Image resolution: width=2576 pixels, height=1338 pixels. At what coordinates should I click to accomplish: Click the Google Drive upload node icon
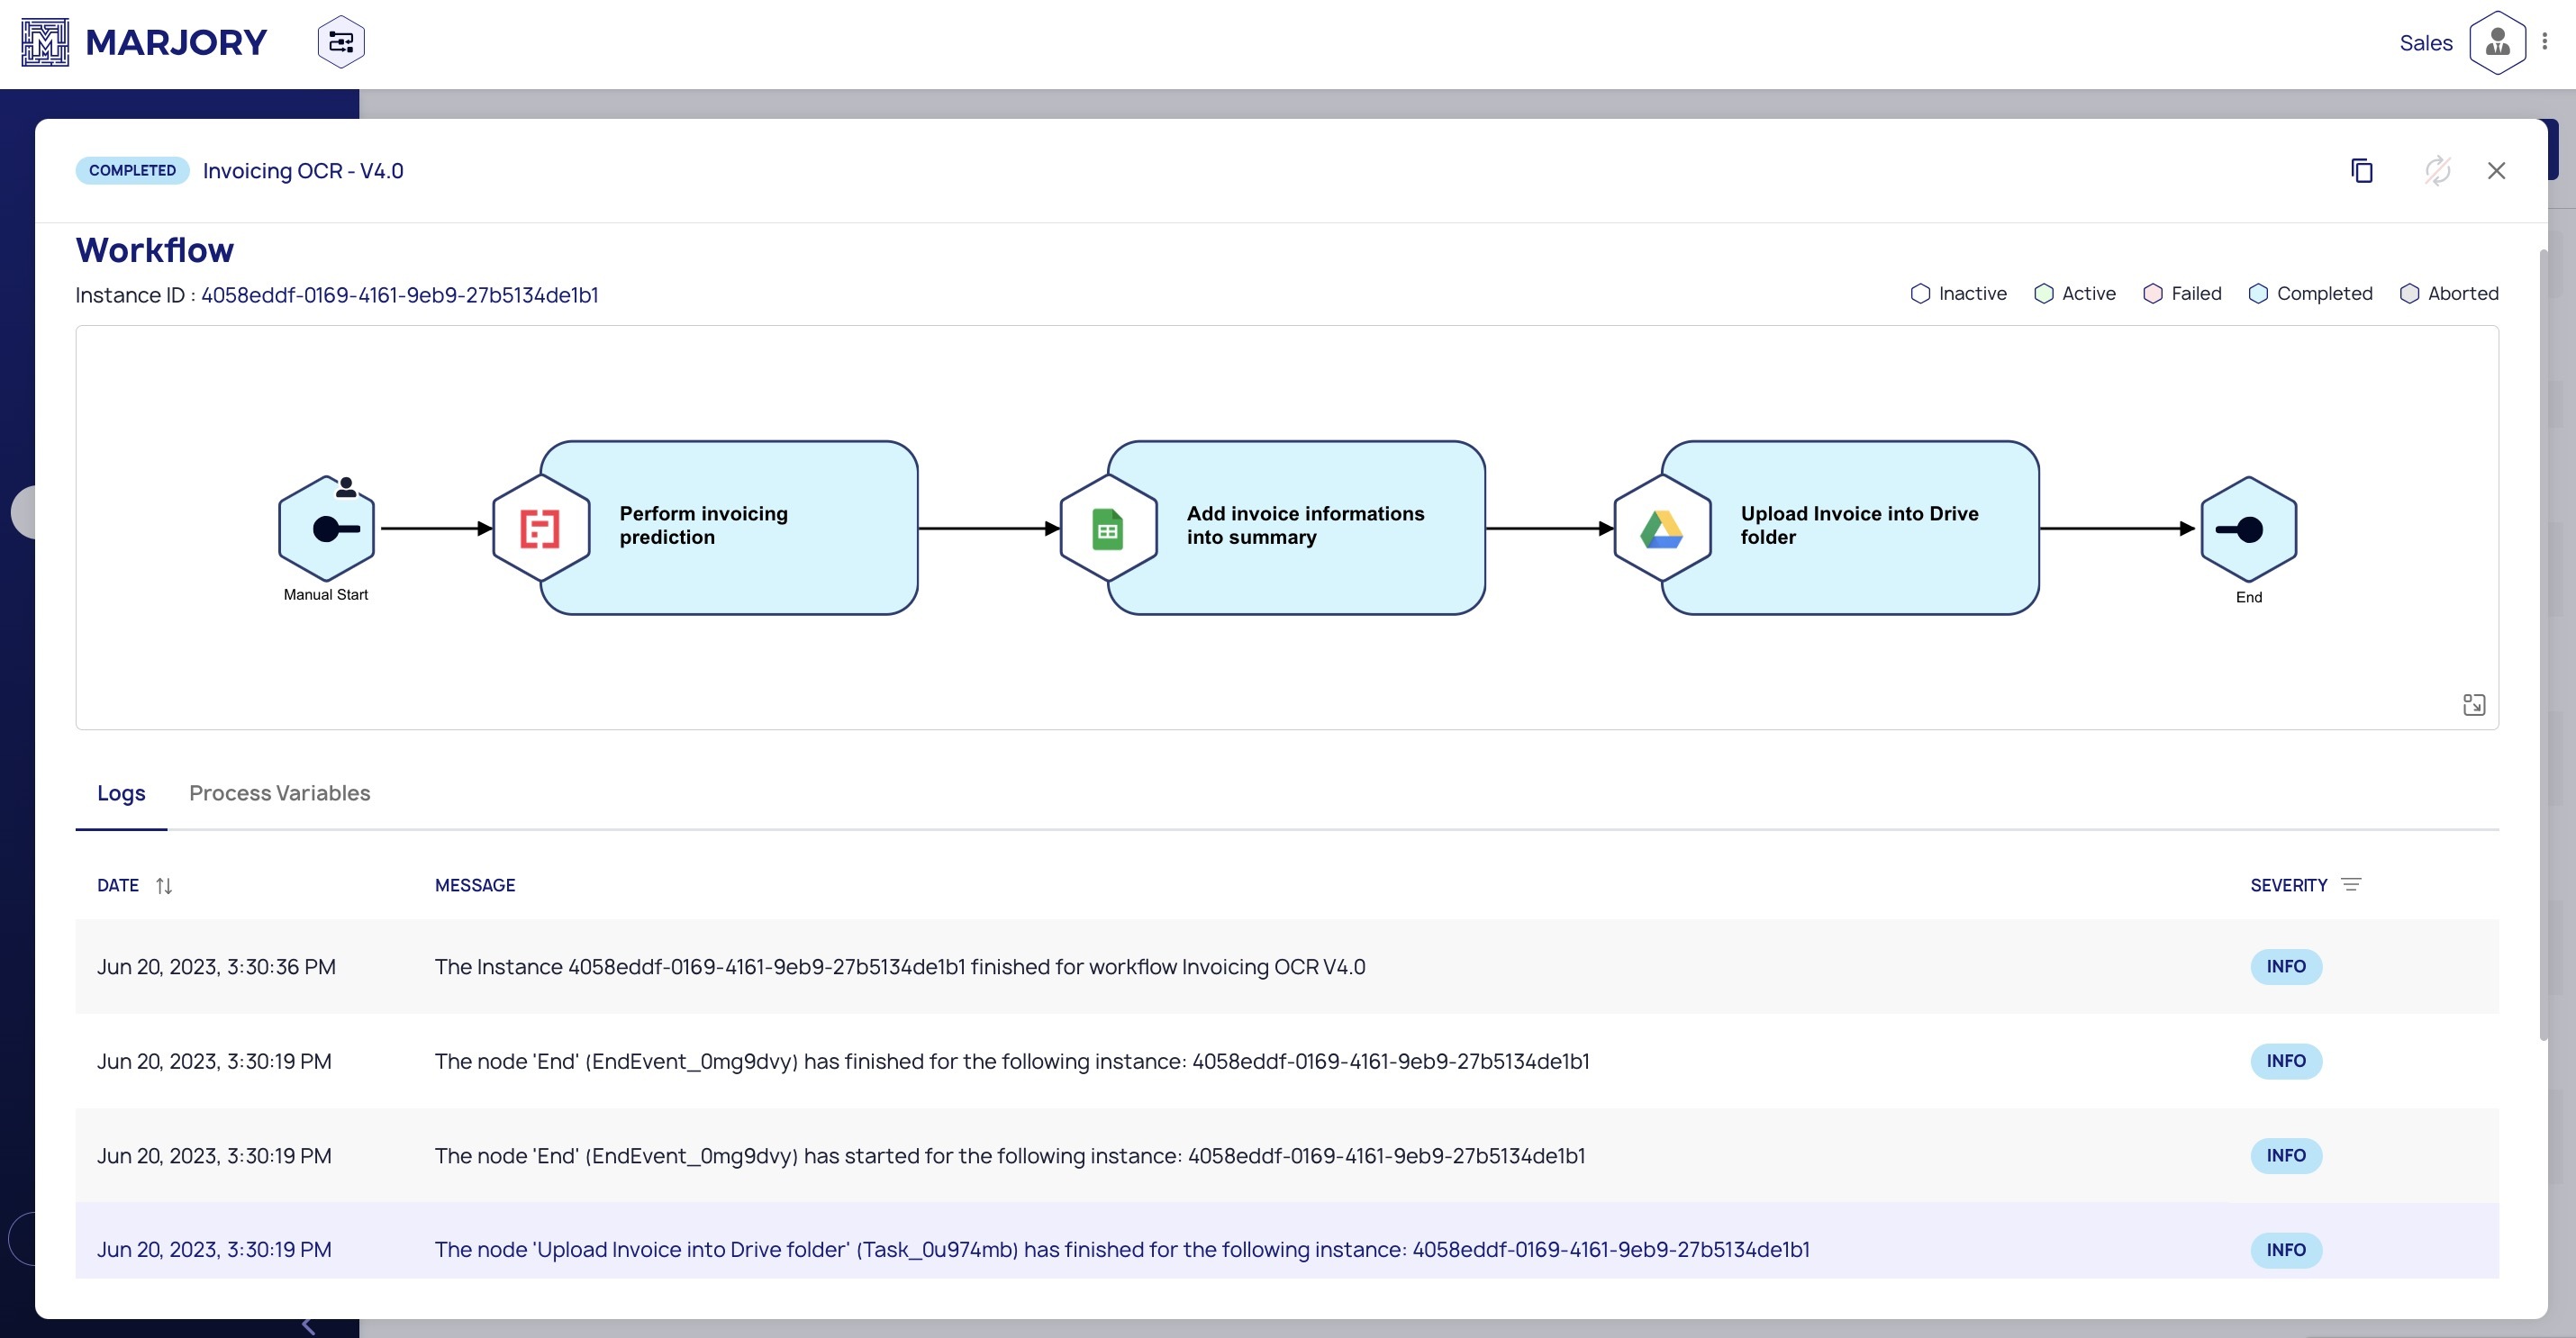1661,529
